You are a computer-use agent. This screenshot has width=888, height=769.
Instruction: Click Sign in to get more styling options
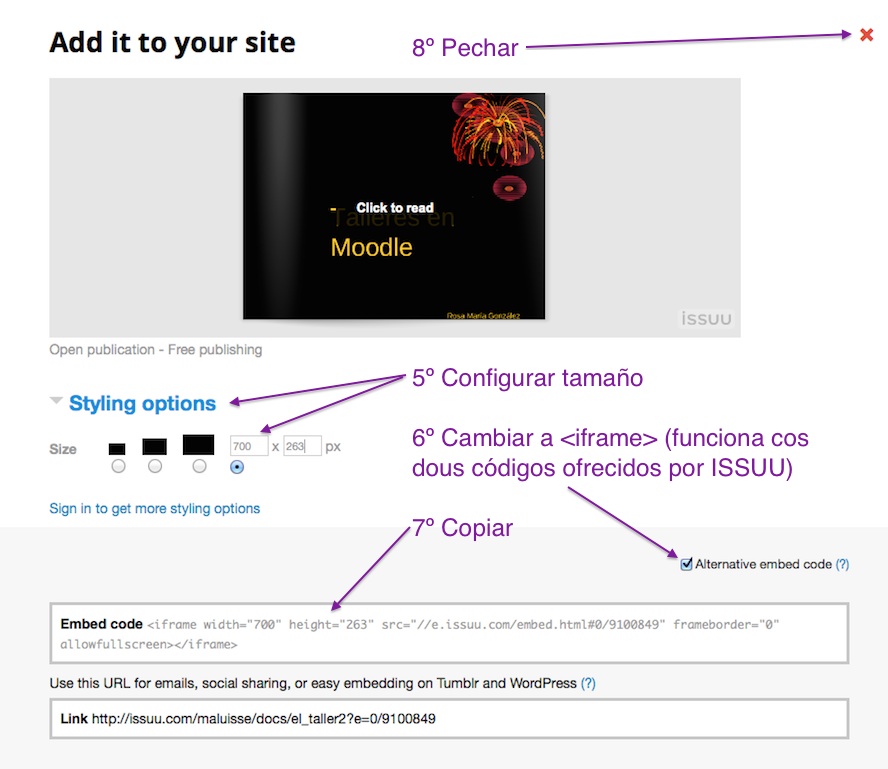click(x=154, y=508)
